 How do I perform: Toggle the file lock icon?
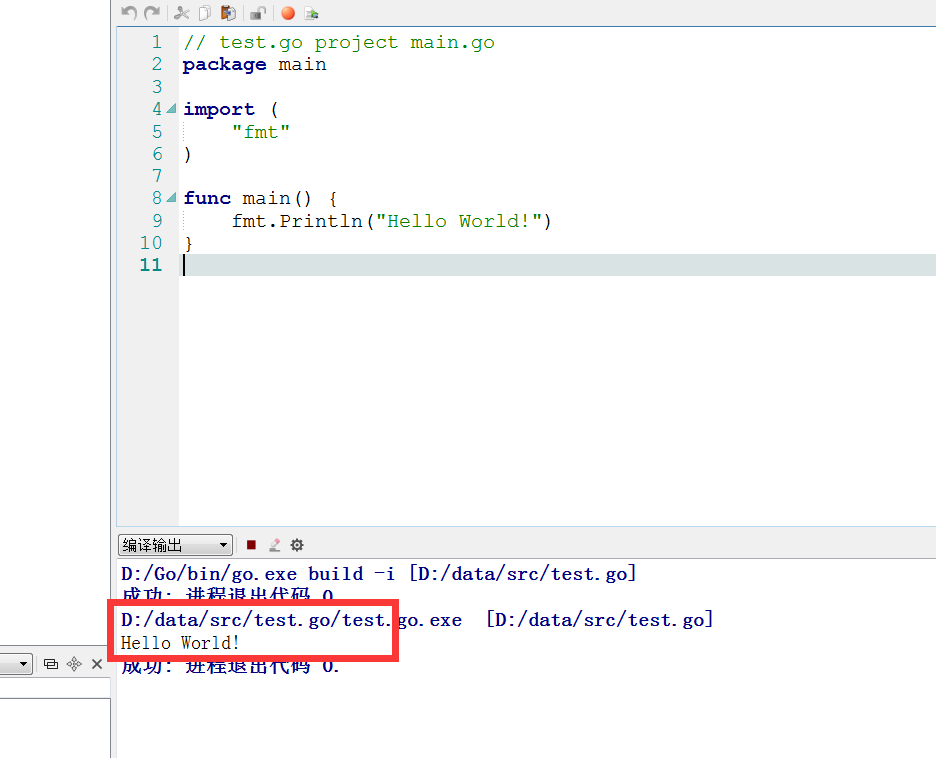pos(257,13)
